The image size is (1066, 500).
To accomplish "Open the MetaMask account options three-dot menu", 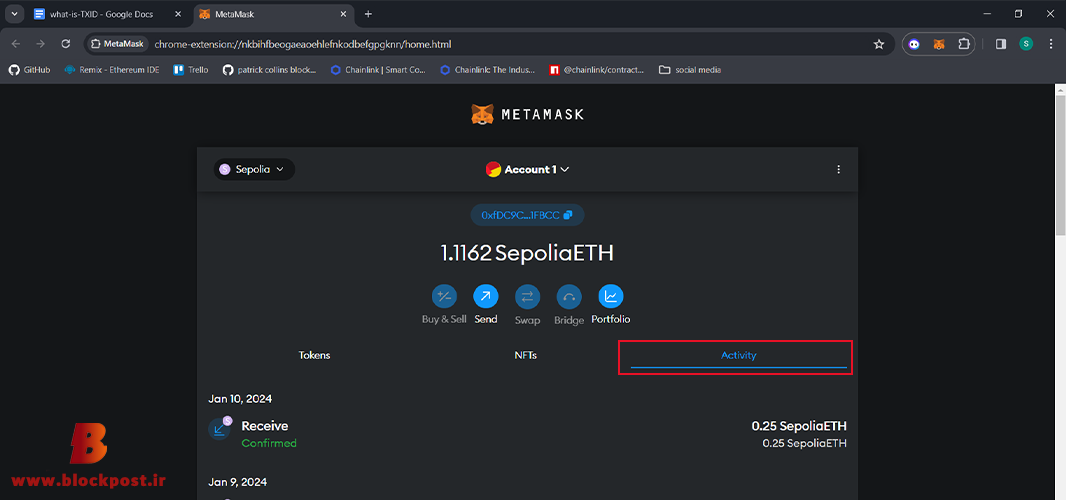I will coord(838,169).
